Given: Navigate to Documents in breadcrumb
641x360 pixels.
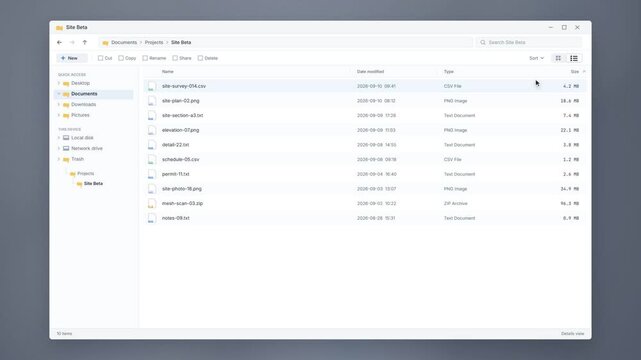Looking at the screenshot, I should pos(124,42).
